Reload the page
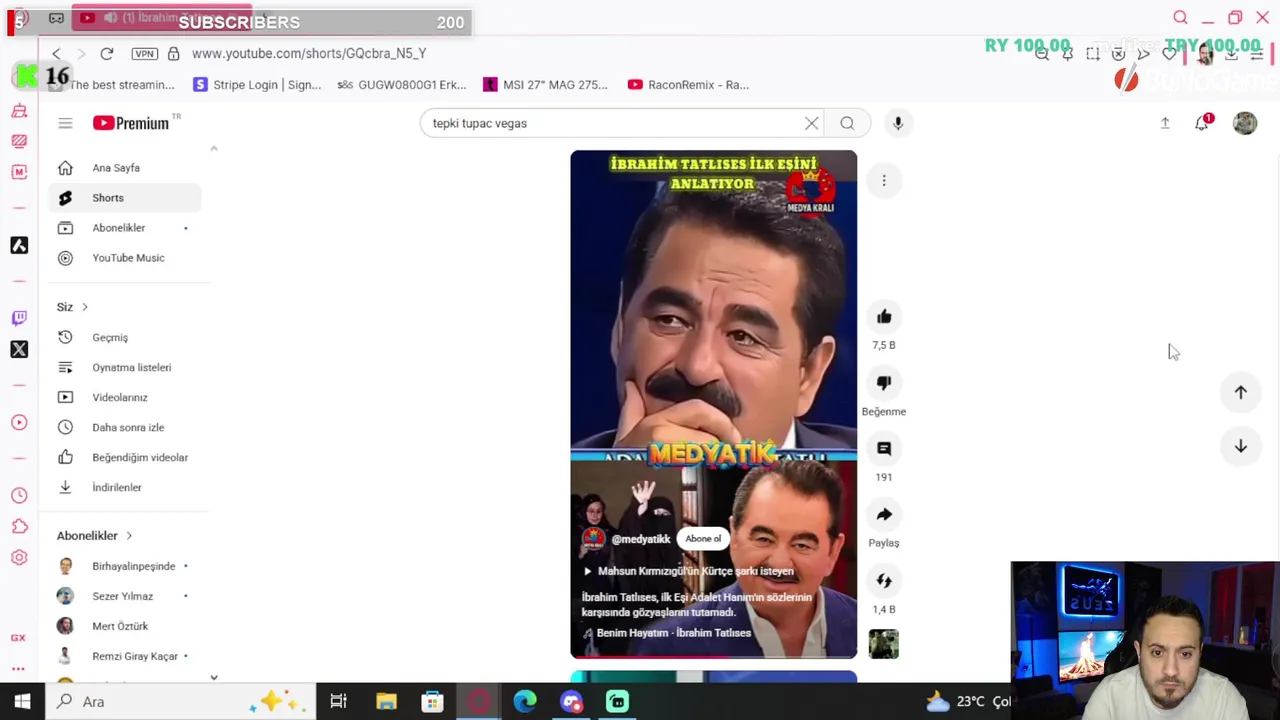 coord(107,53)
